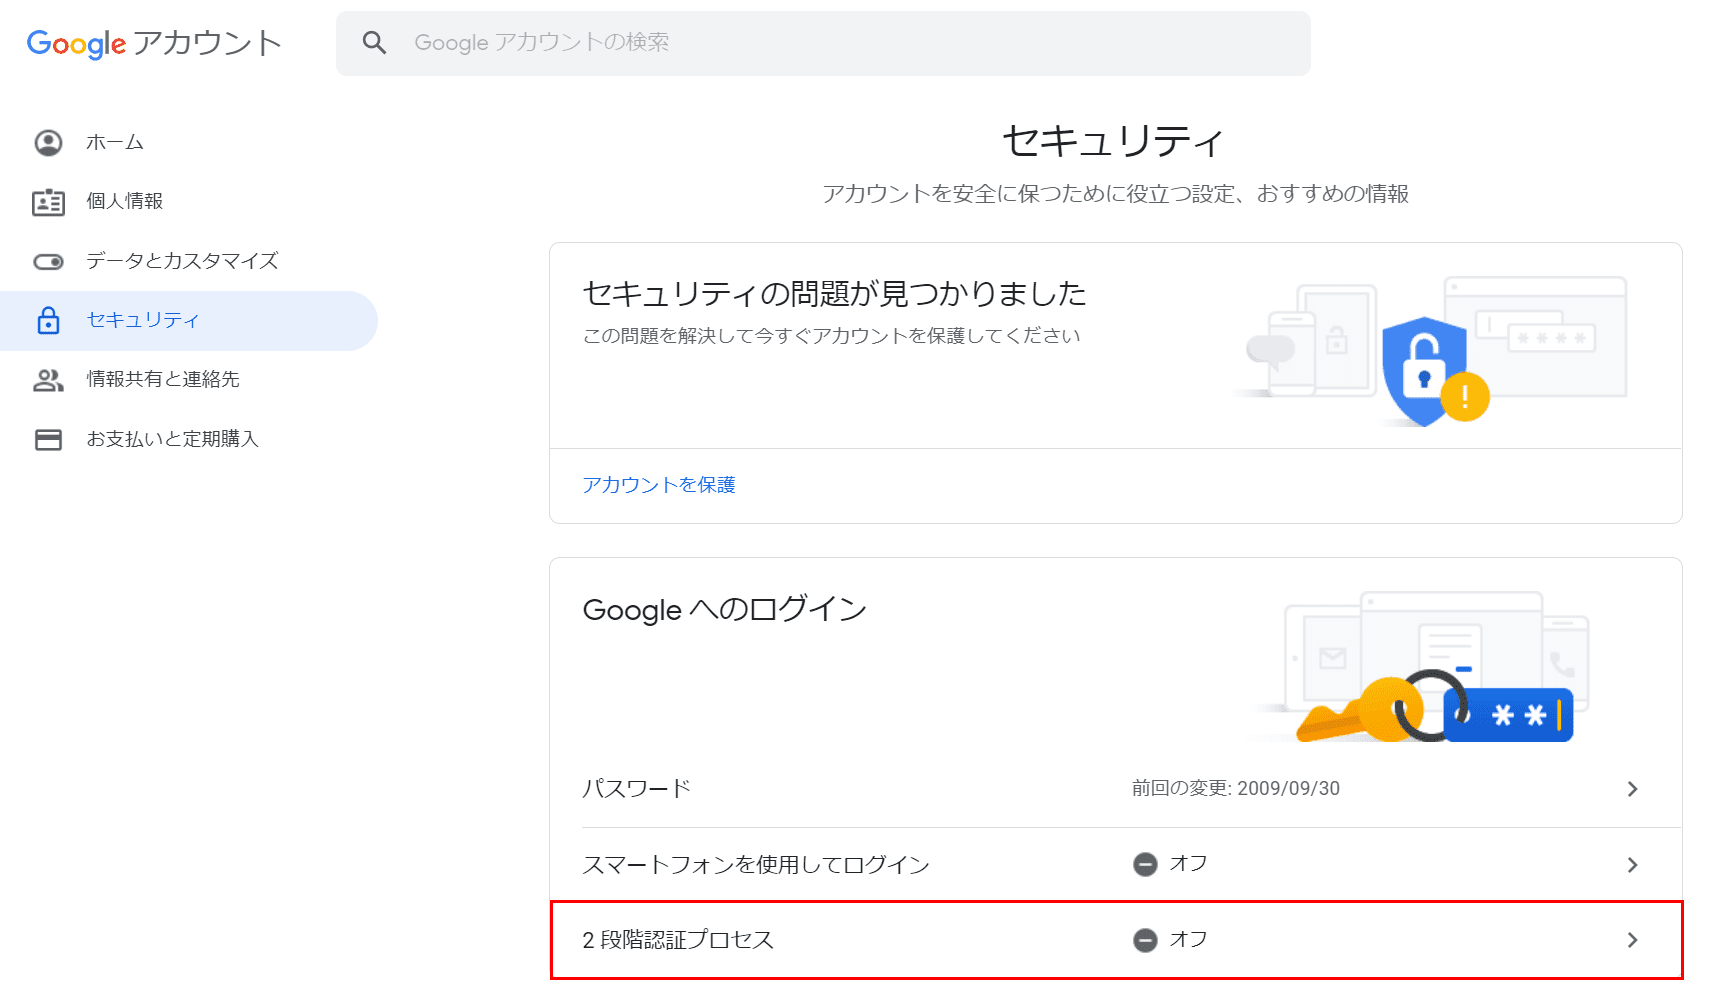
Task: Click the 個人情報 ID card icon
Action: point(48,202)
